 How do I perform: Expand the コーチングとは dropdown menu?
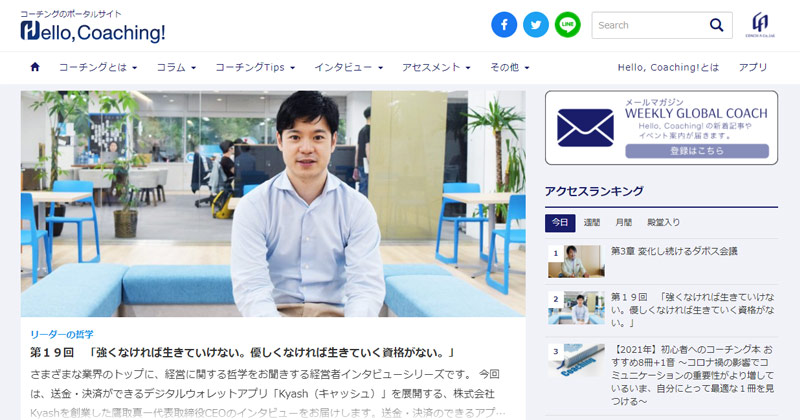(x=98, y=67)
